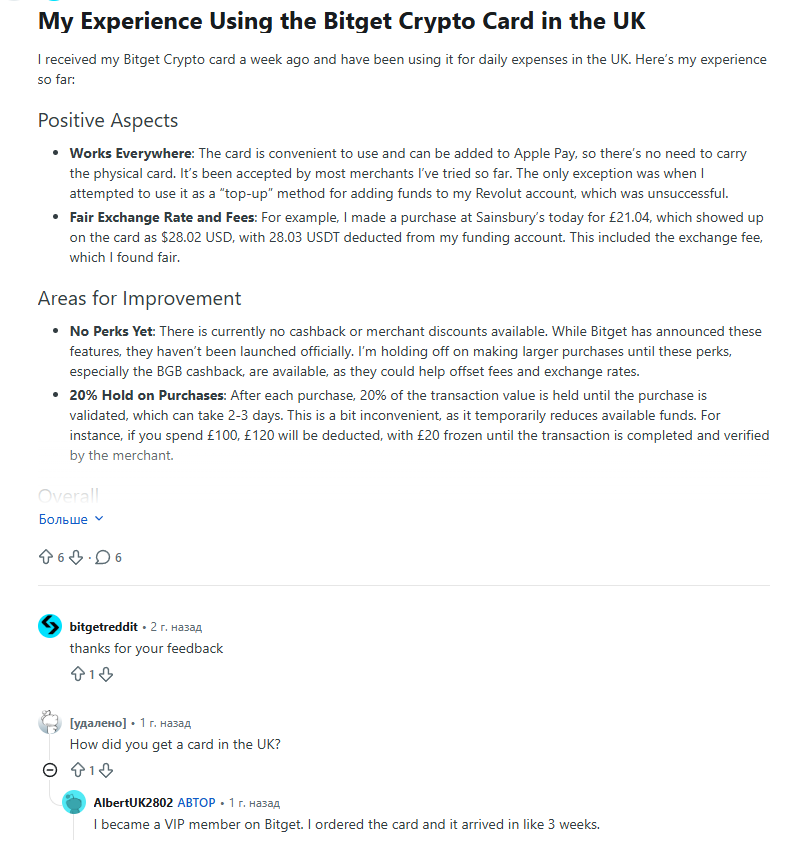Downvote the "How did you get a card" comment
The width and height of the screenshot is (793, 842).
(x=106, y=770)
